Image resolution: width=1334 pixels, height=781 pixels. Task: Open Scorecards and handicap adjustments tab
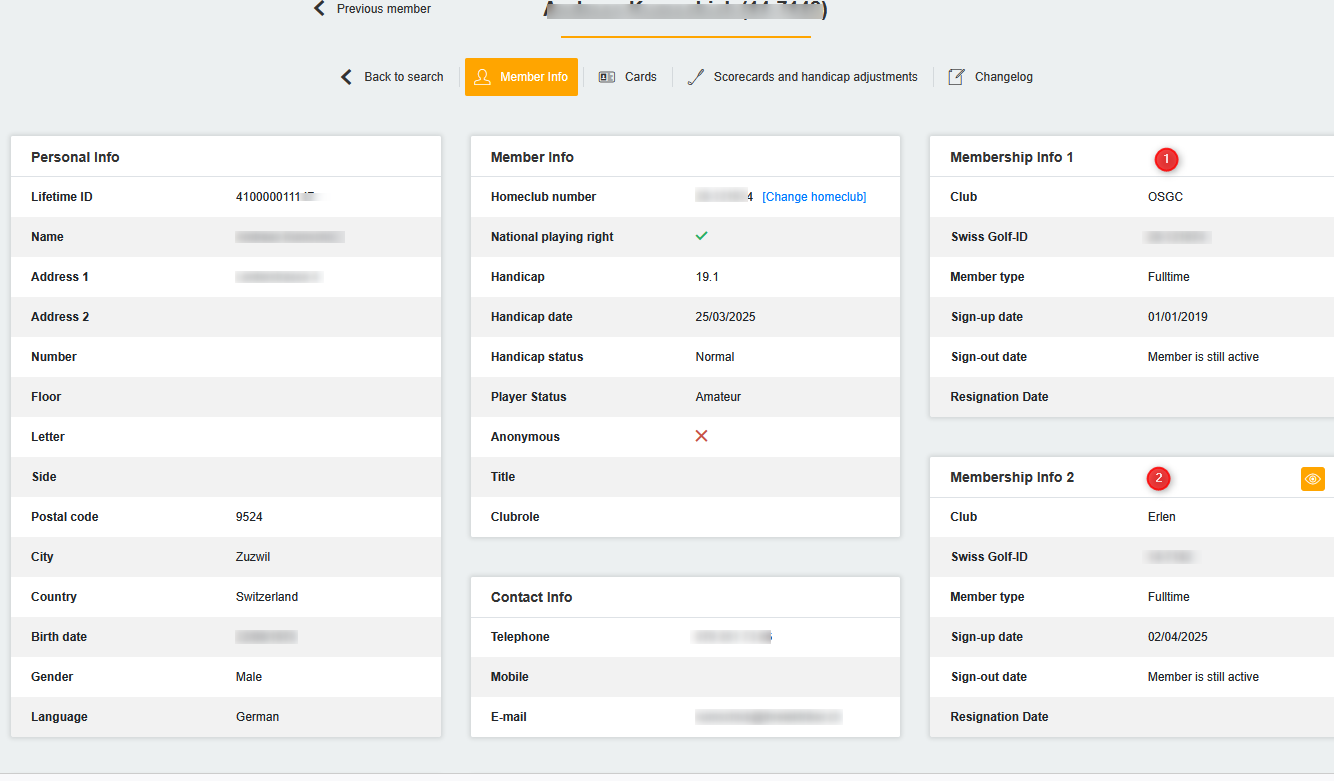815,77
